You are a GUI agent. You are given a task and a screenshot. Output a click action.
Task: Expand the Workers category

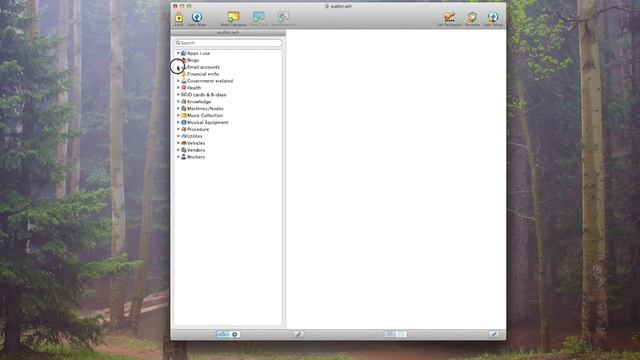tap(178, 157)
